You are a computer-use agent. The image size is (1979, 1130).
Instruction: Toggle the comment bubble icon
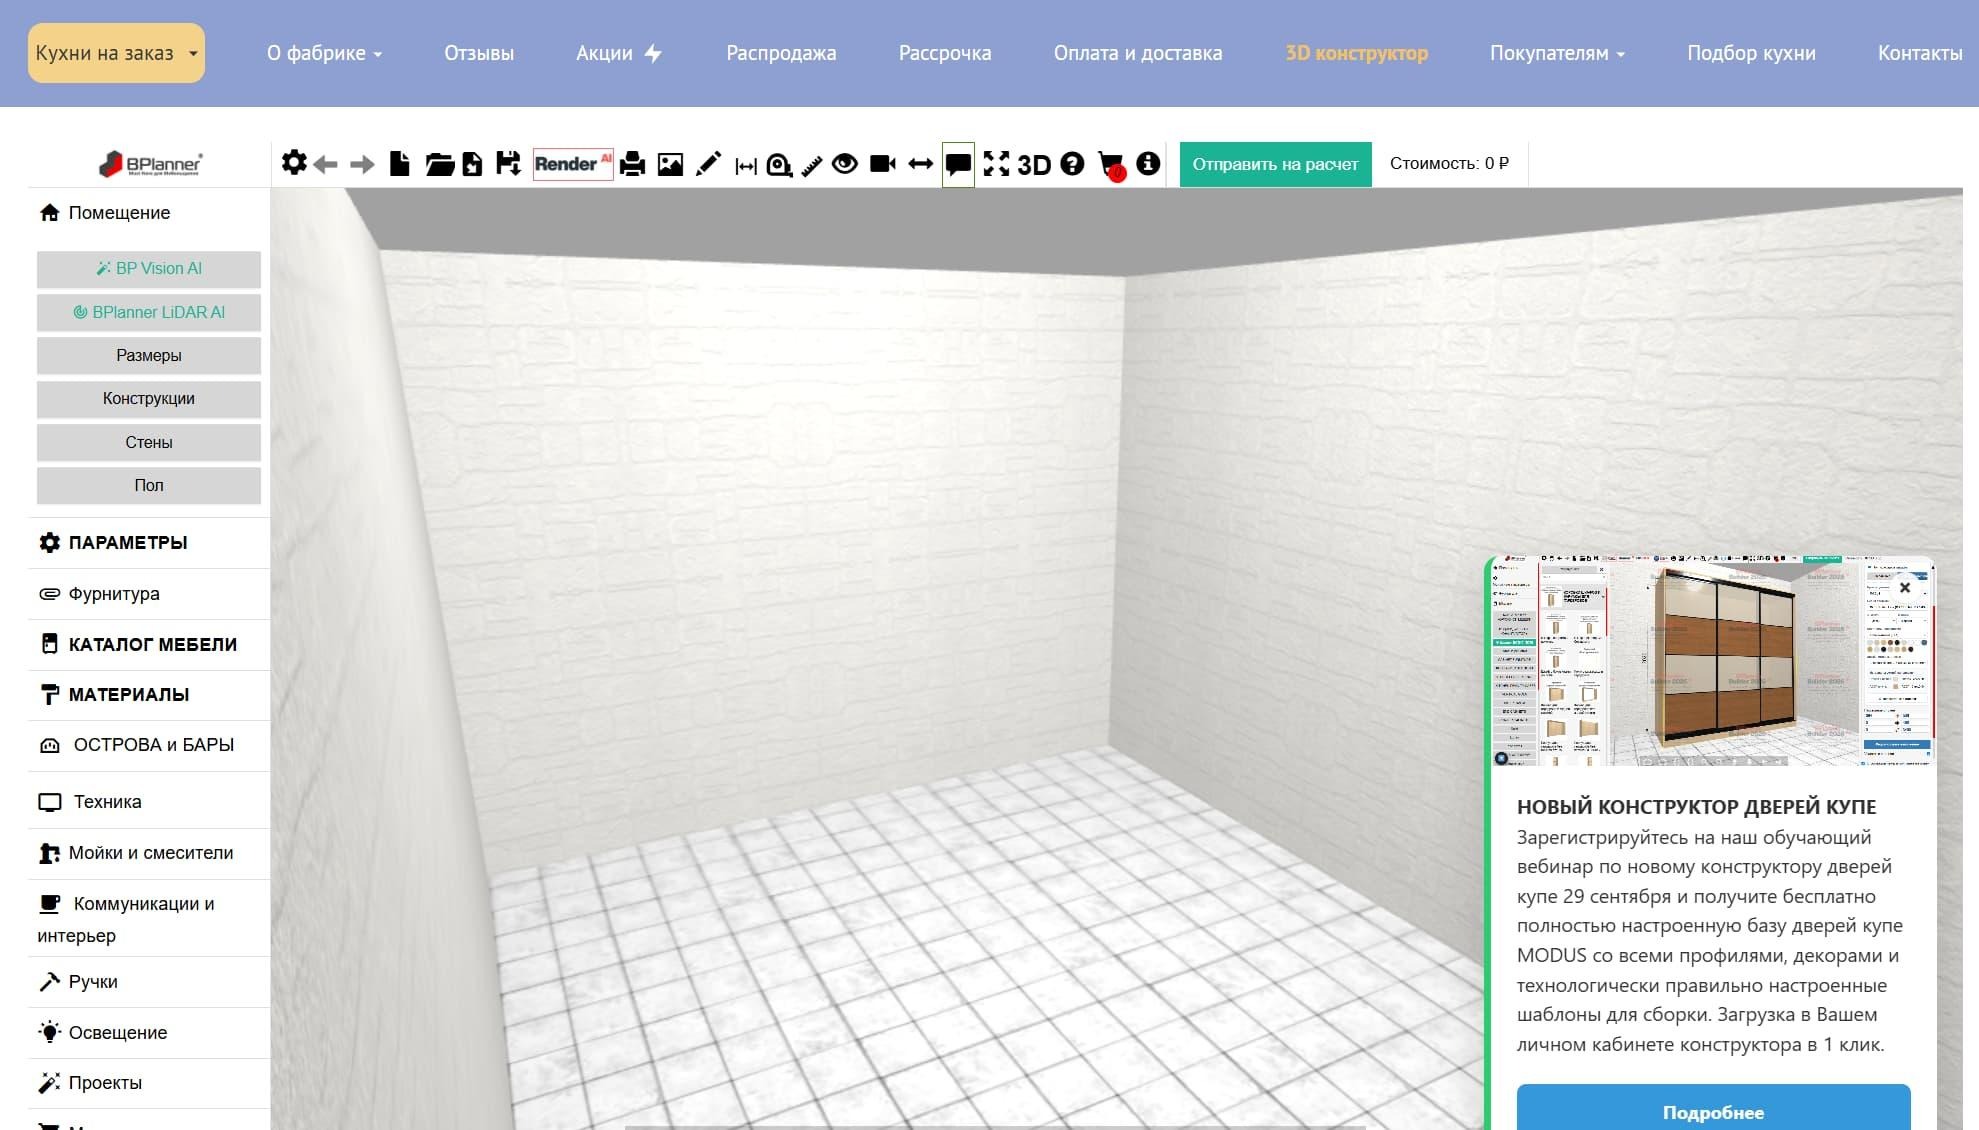coord(958,164)
